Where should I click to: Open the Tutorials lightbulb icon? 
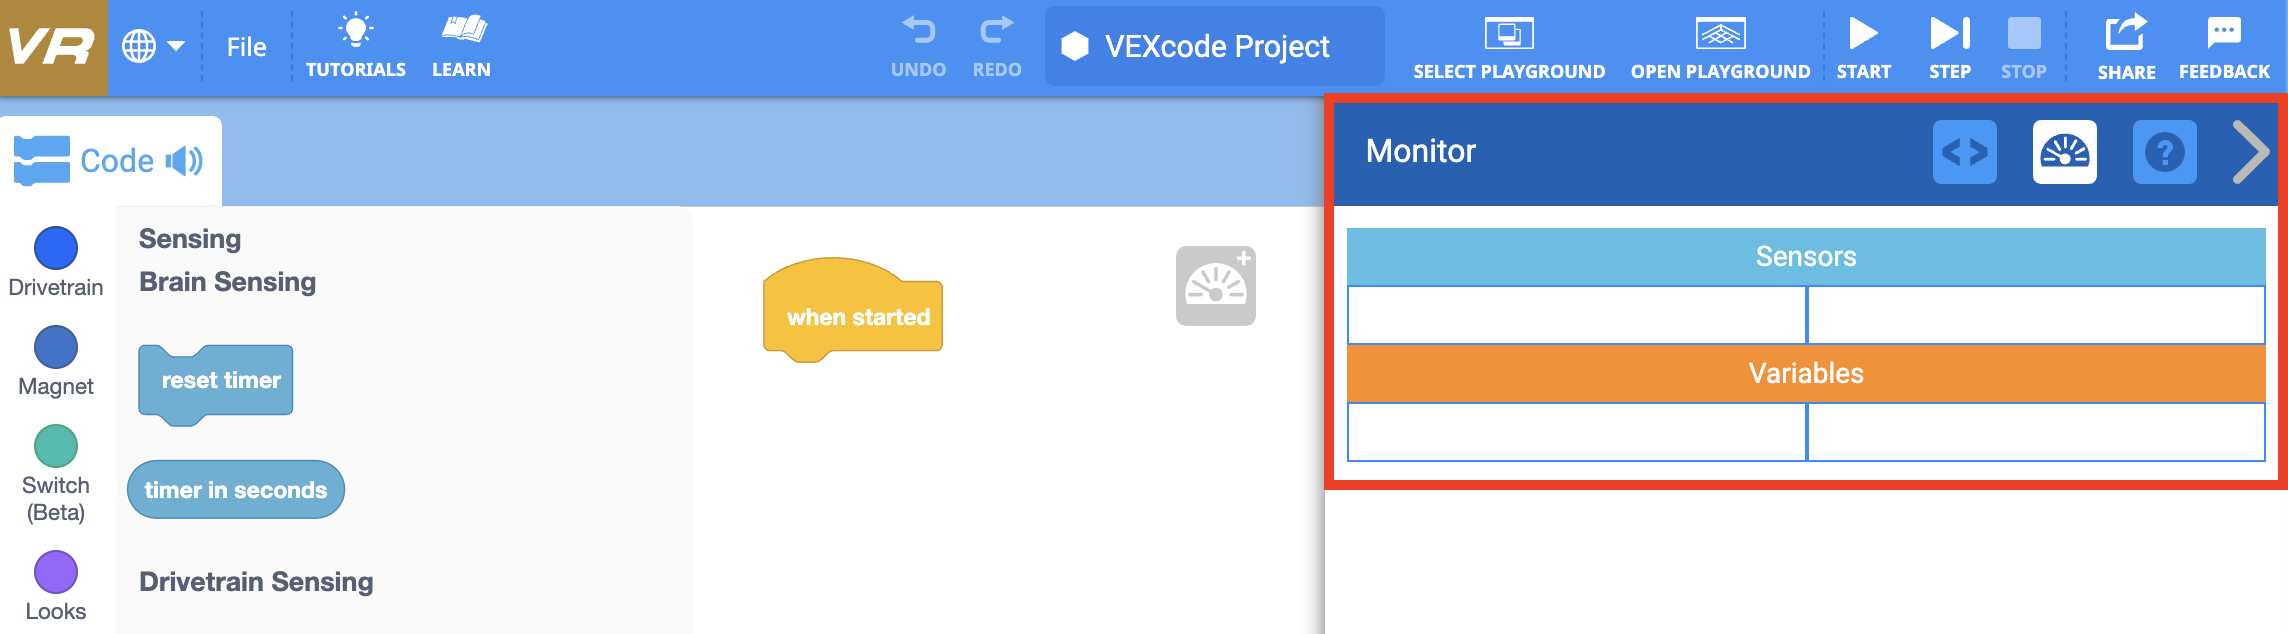pyautogui.click(x=355, y=31)
